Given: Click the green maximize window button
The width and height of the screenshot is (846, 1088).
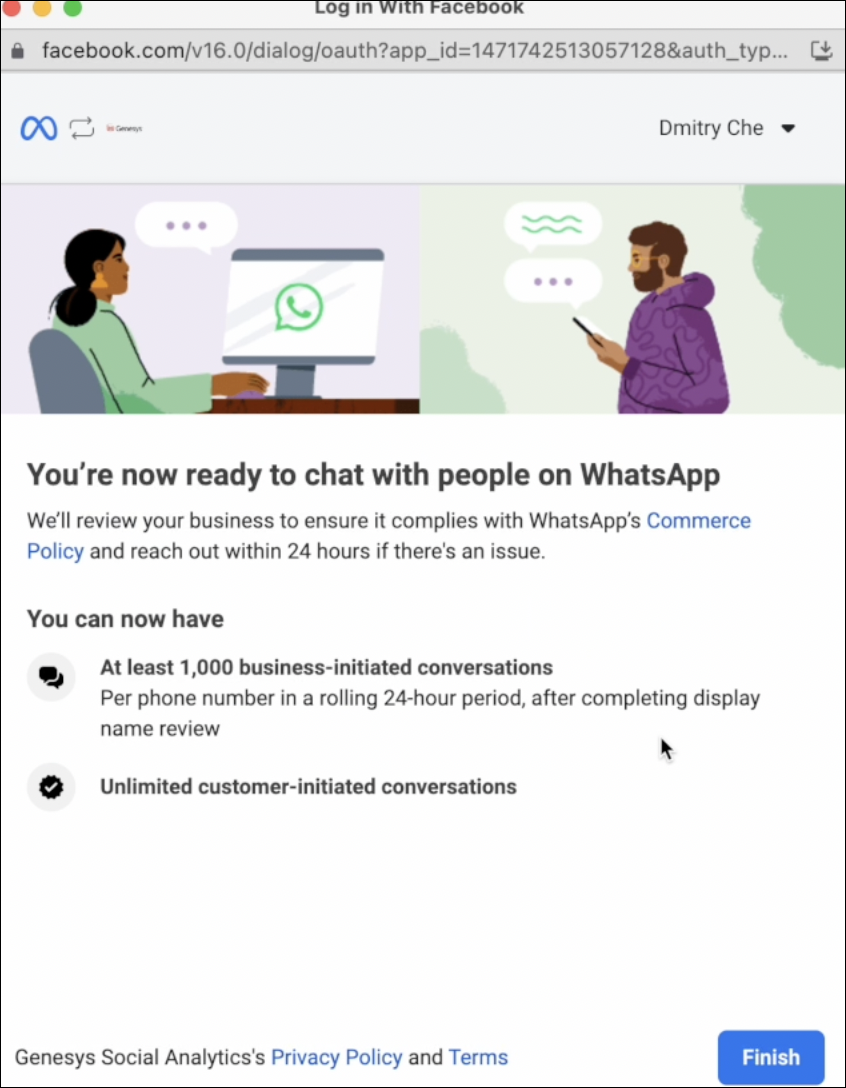Looking at the screenshot, I should (72, 8).
